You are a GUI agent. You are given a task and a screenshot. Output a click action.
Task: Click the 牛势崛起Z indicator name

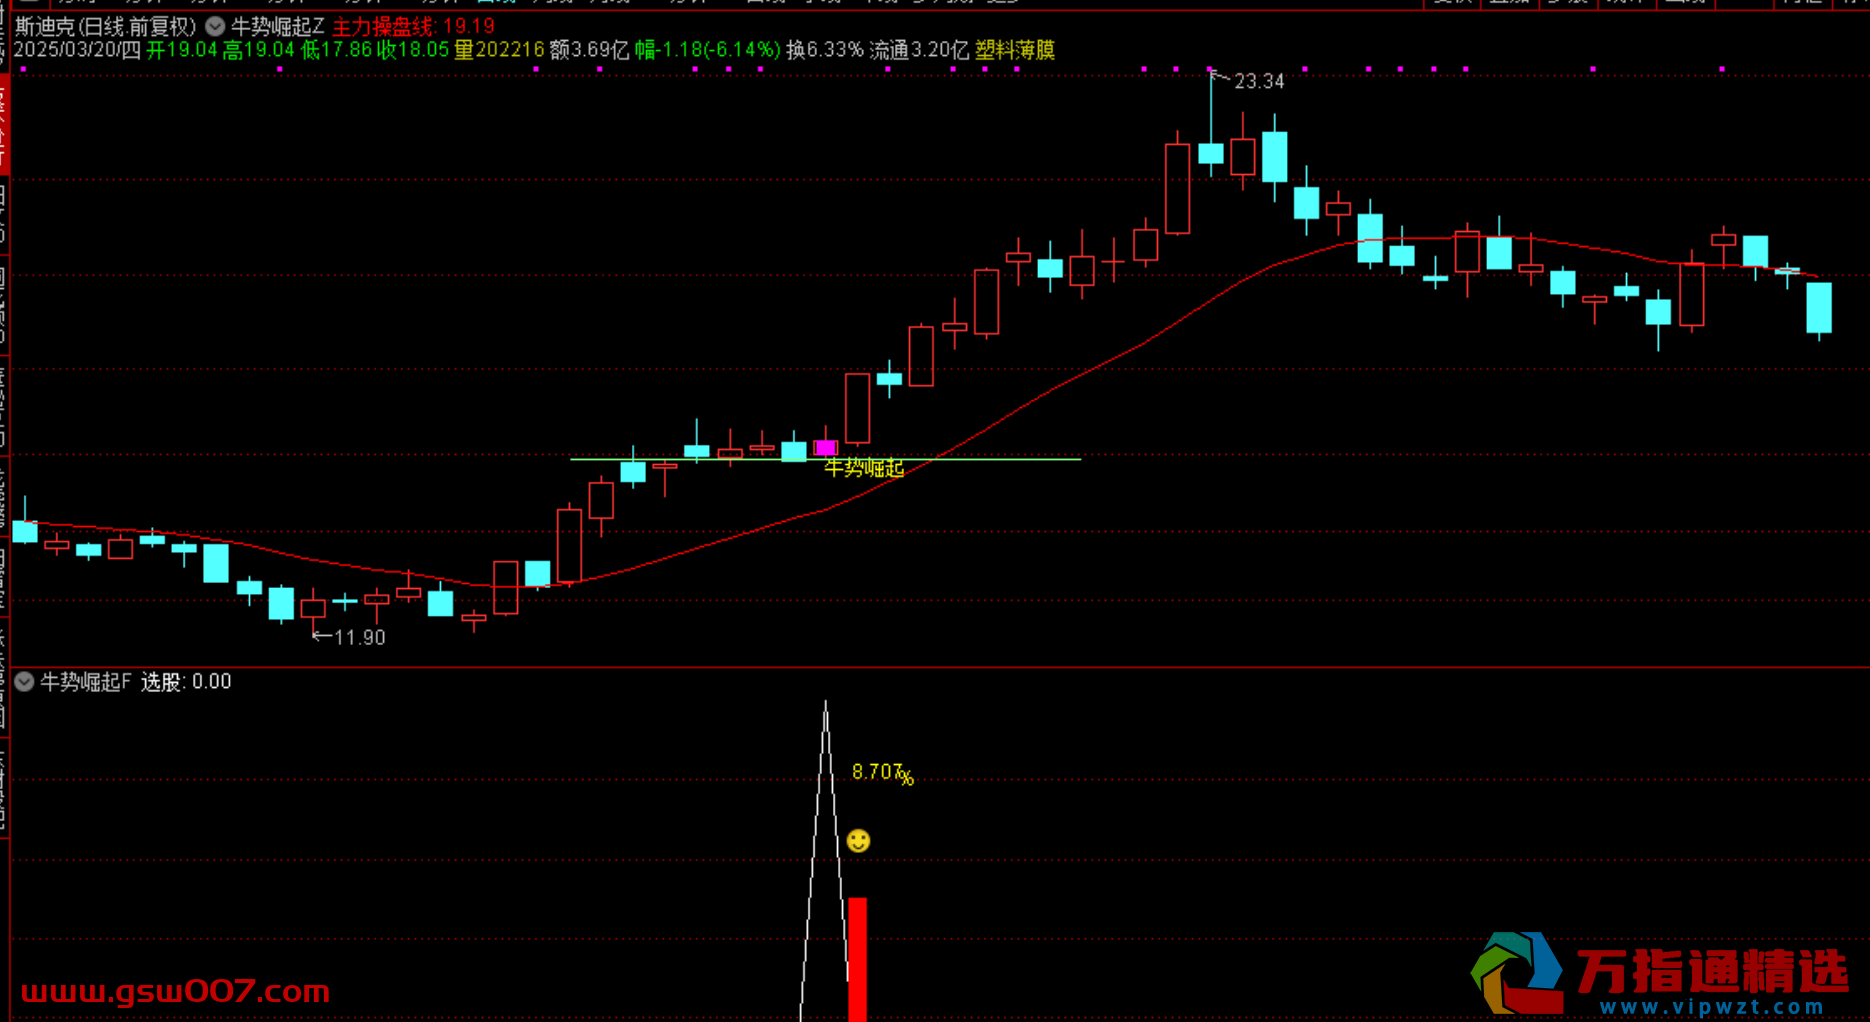278,27
